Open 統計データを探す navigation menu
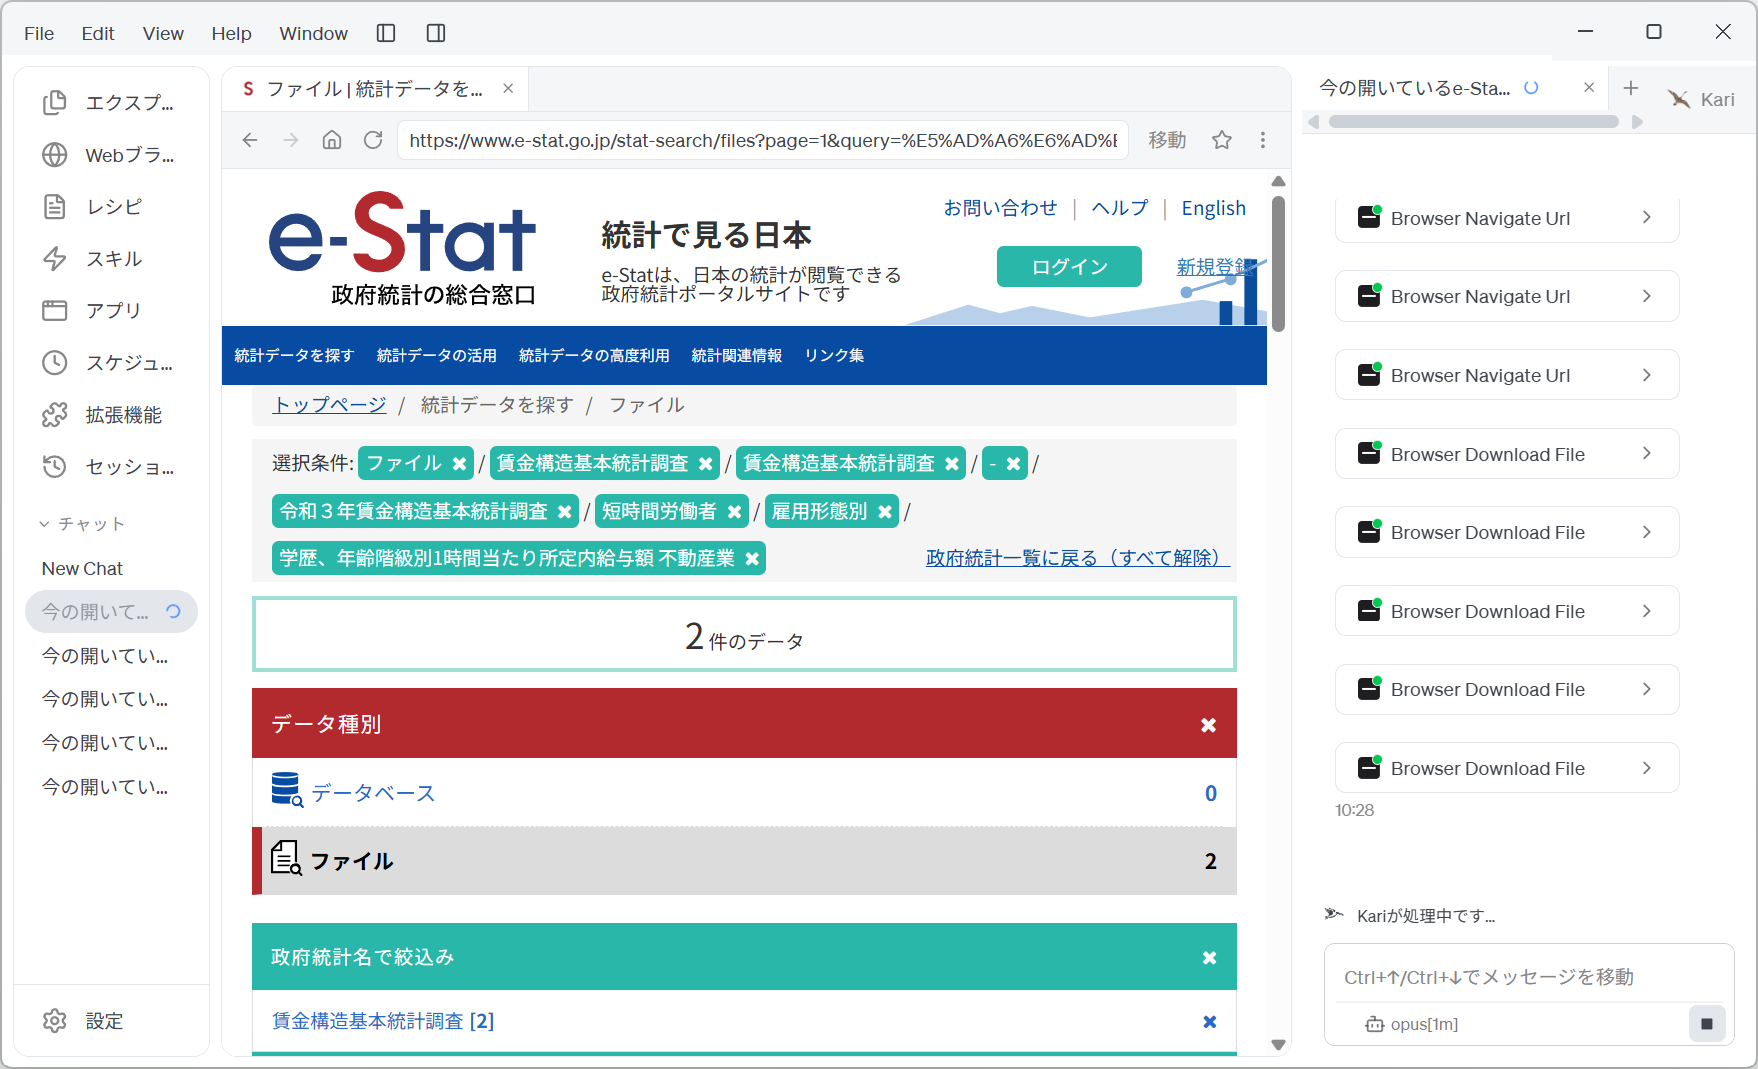1758x1069 pixels. coord(294,355)
